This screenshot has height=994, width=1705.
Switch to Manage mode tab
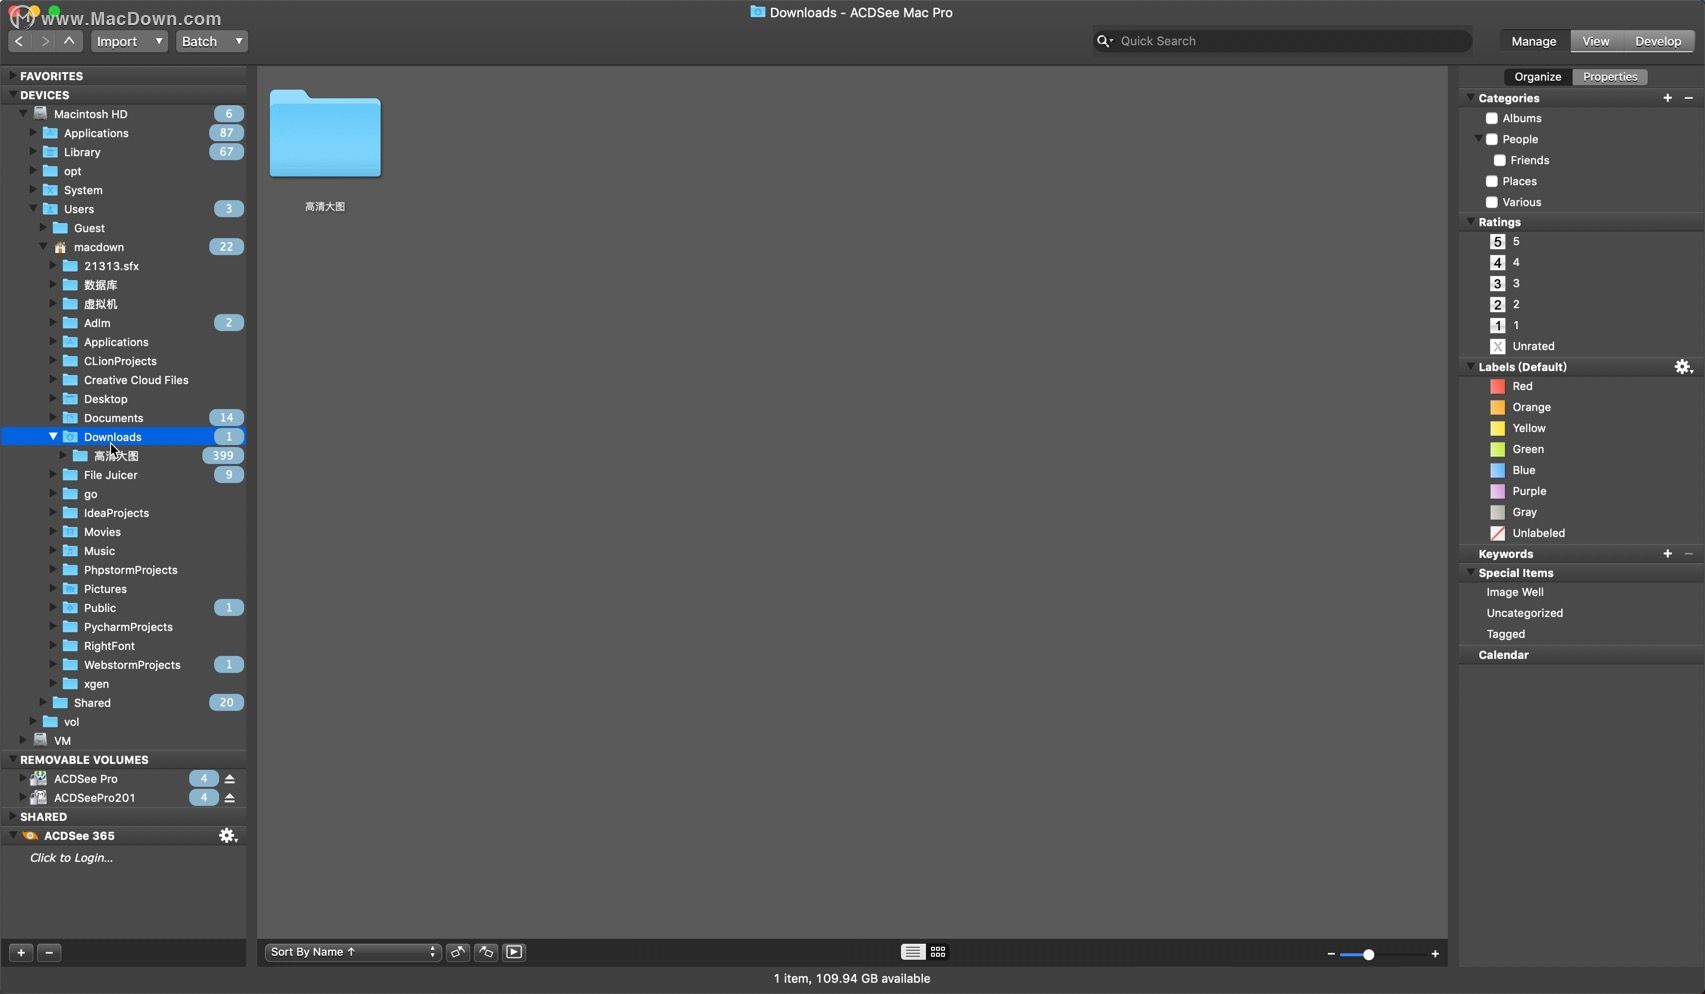coord(1534,41)
